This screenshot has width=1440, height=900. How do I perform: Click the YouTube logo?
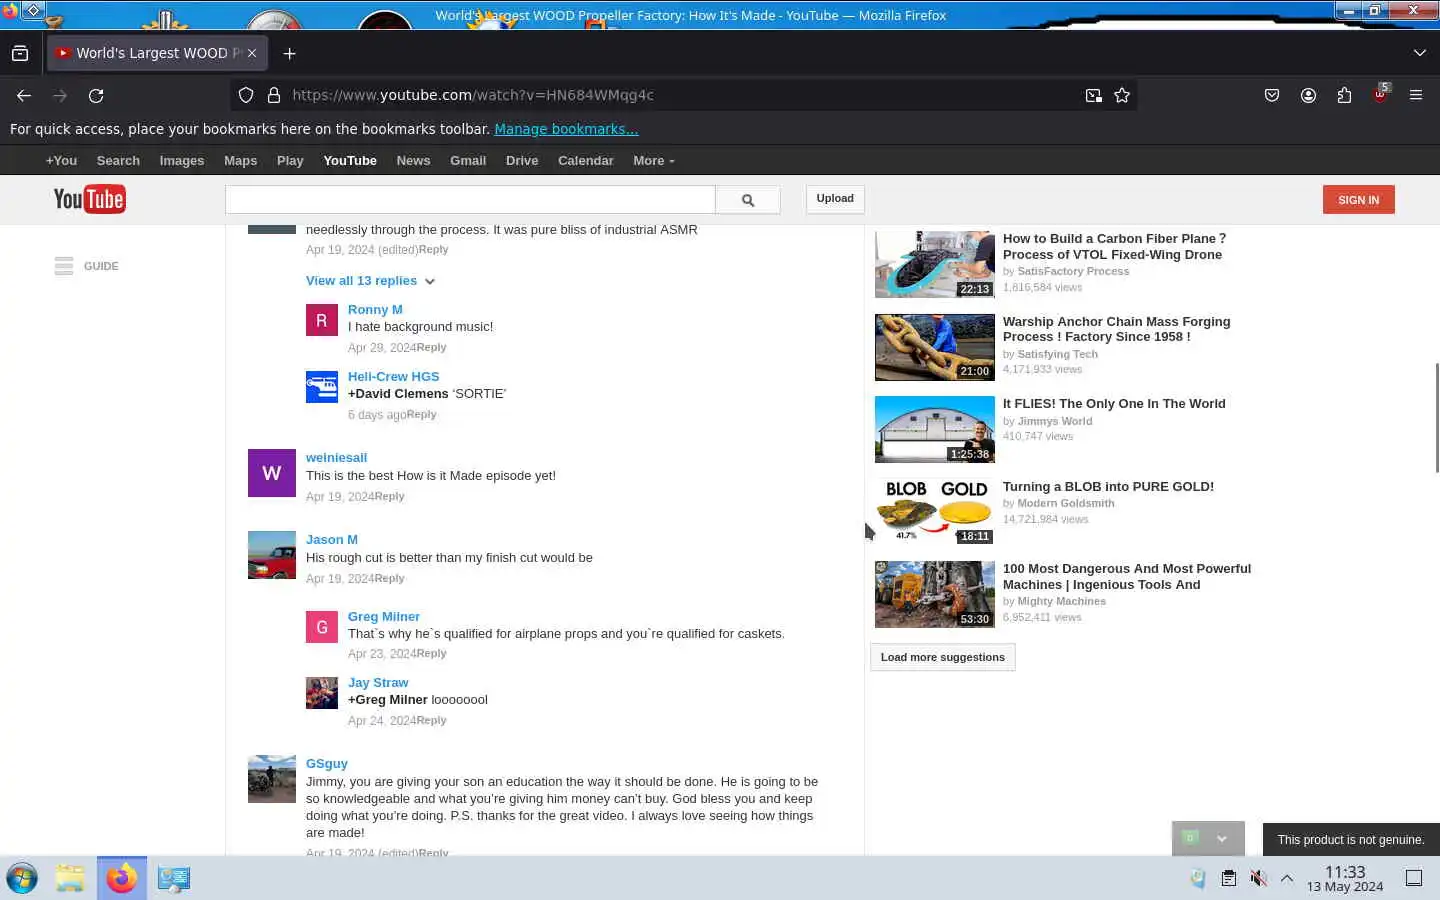[89, 199]
